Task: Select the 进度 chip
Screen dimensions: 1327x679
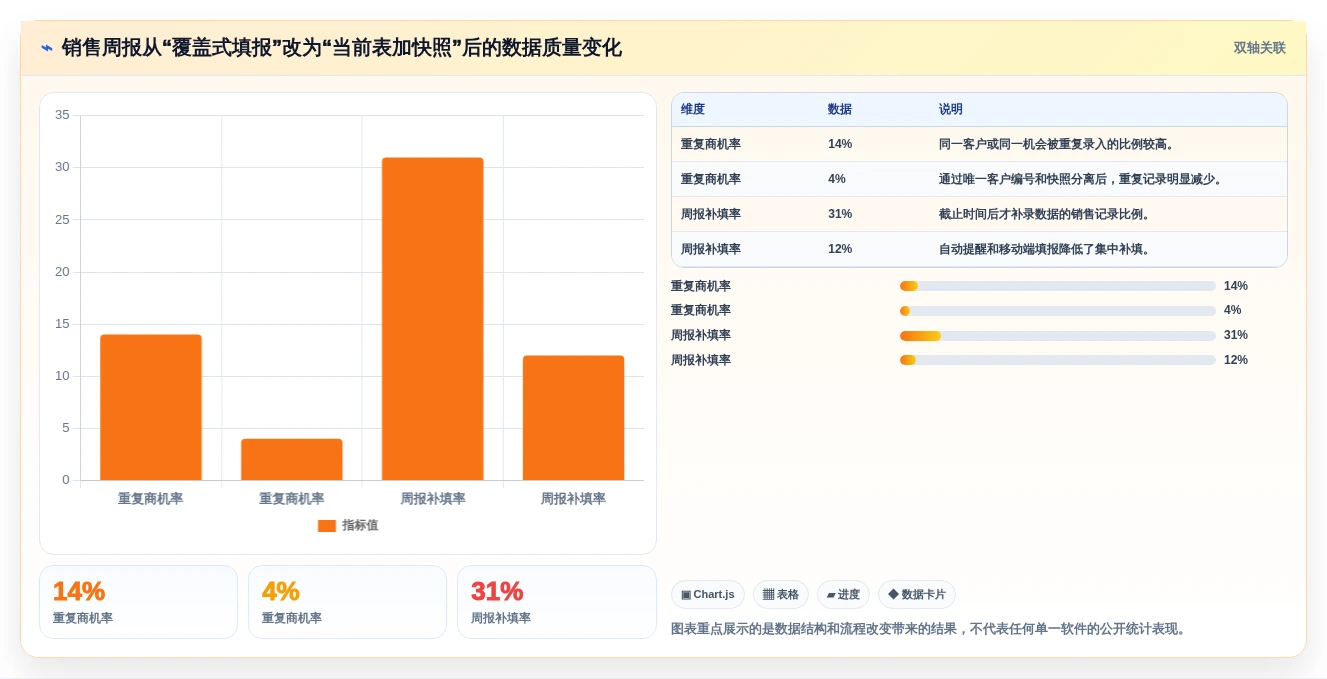Action: tap(843, 595)
